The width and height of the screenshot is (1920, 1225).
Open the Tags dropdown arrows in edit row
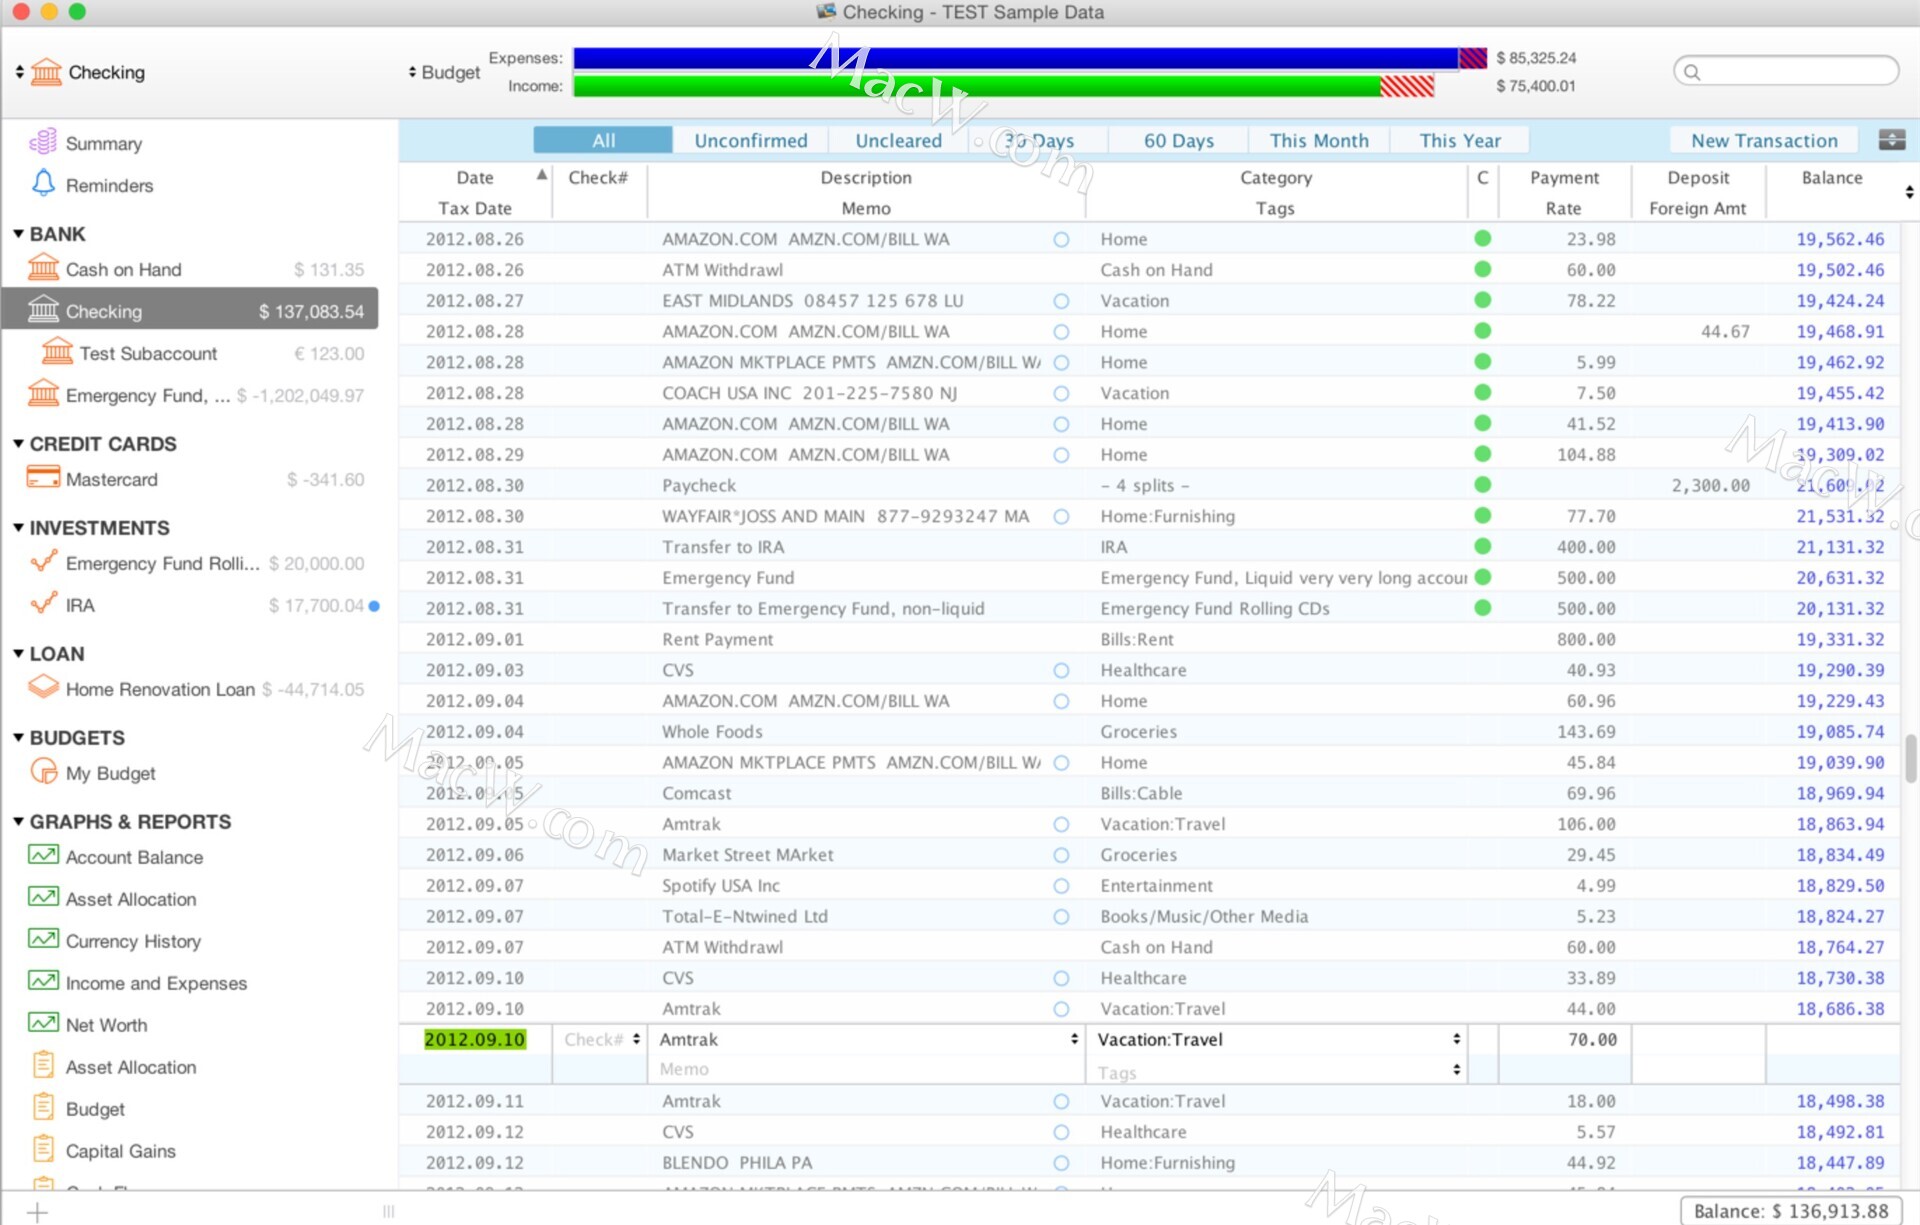point(1456,1070)
